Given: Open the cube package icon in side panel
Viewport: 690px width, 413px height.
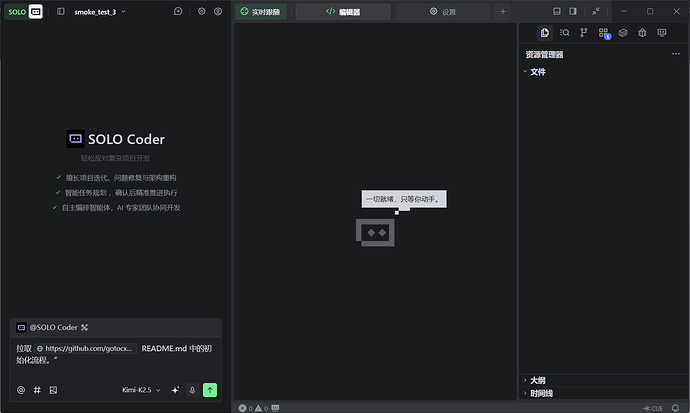Looking at the screenshot, I should tap(623, 33).
